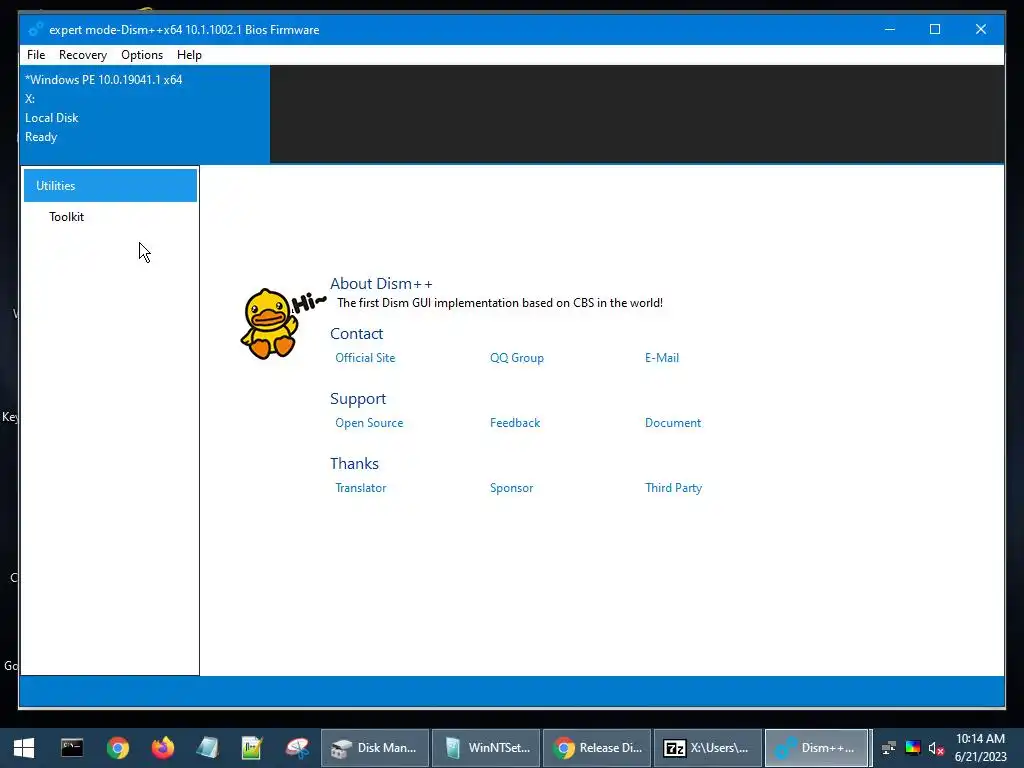Open the Feedback link
This screenshot has height=768, width=1024.
tap(515, 423)
